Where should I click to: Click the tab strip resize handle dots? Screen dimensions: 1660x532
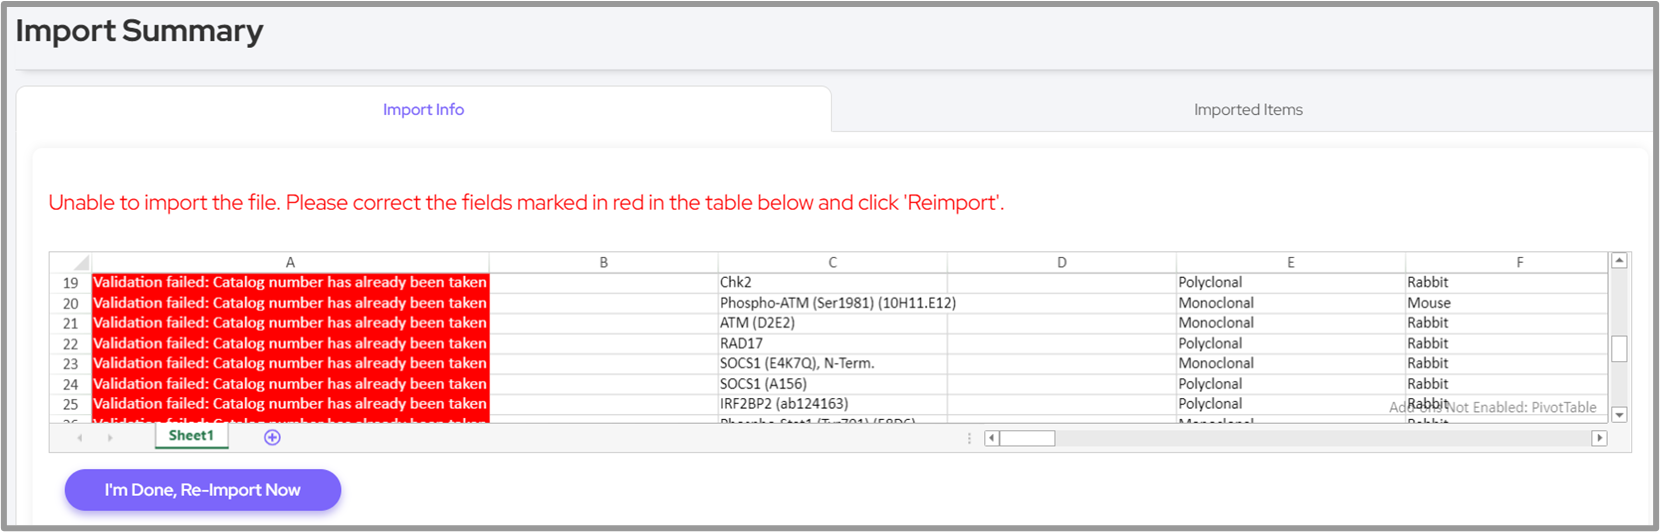[969, 438]
